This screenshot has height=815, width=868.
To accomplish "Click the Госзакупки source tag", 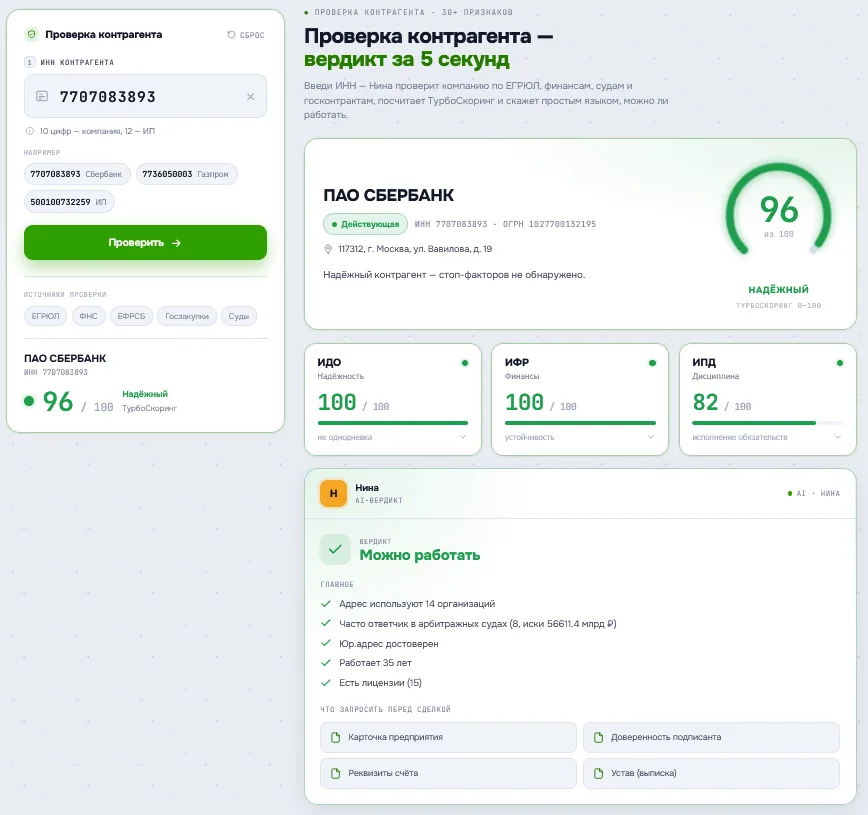I will [187, 316].
